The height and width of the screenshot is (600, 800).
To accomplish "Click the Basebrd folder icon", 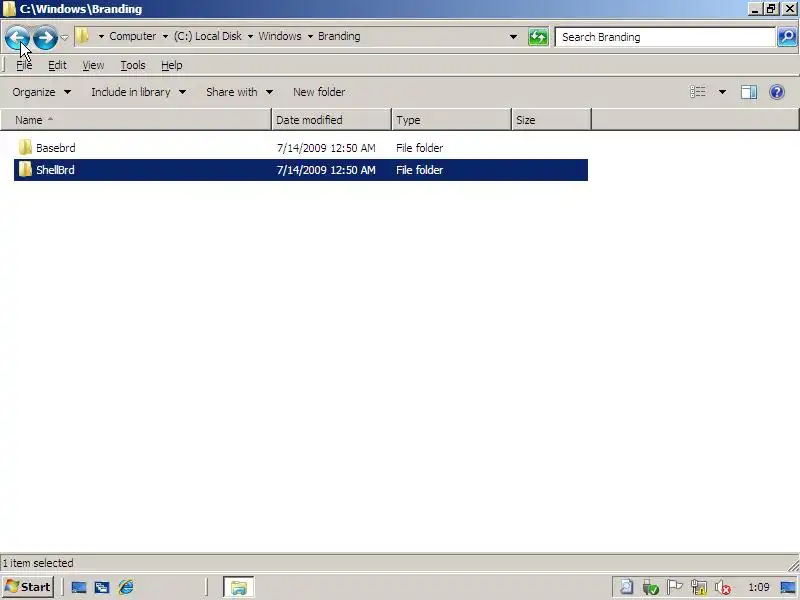I will coord(24,147).
